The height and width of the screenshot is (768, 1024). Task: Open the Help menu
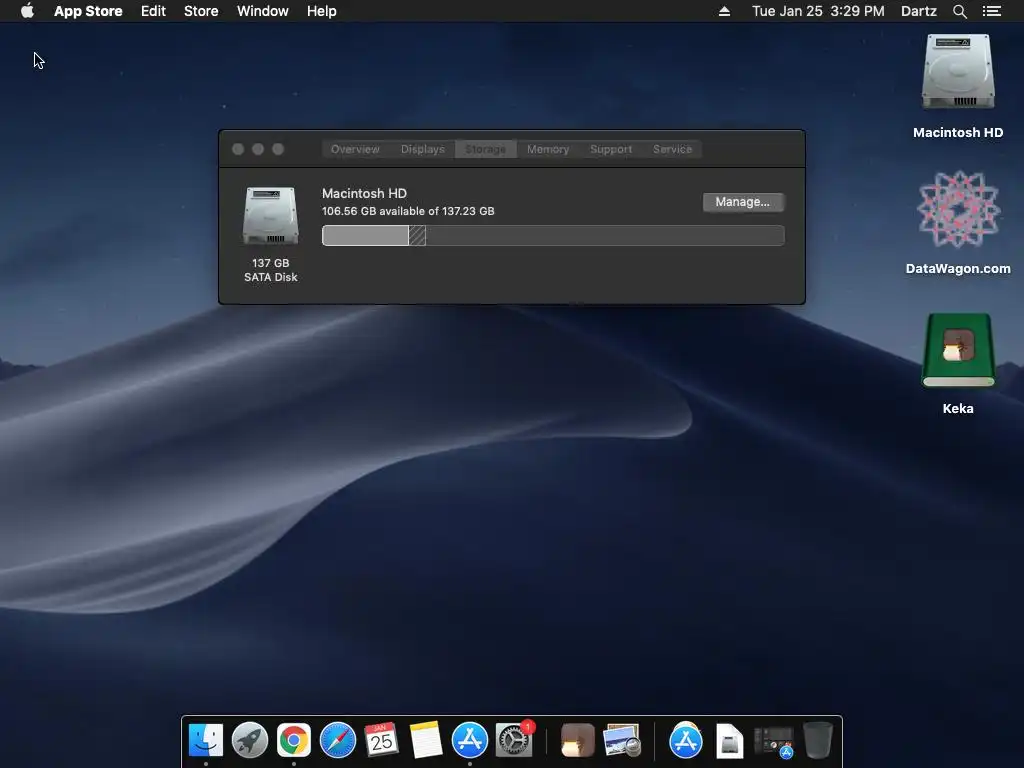(x=322, y=11)
